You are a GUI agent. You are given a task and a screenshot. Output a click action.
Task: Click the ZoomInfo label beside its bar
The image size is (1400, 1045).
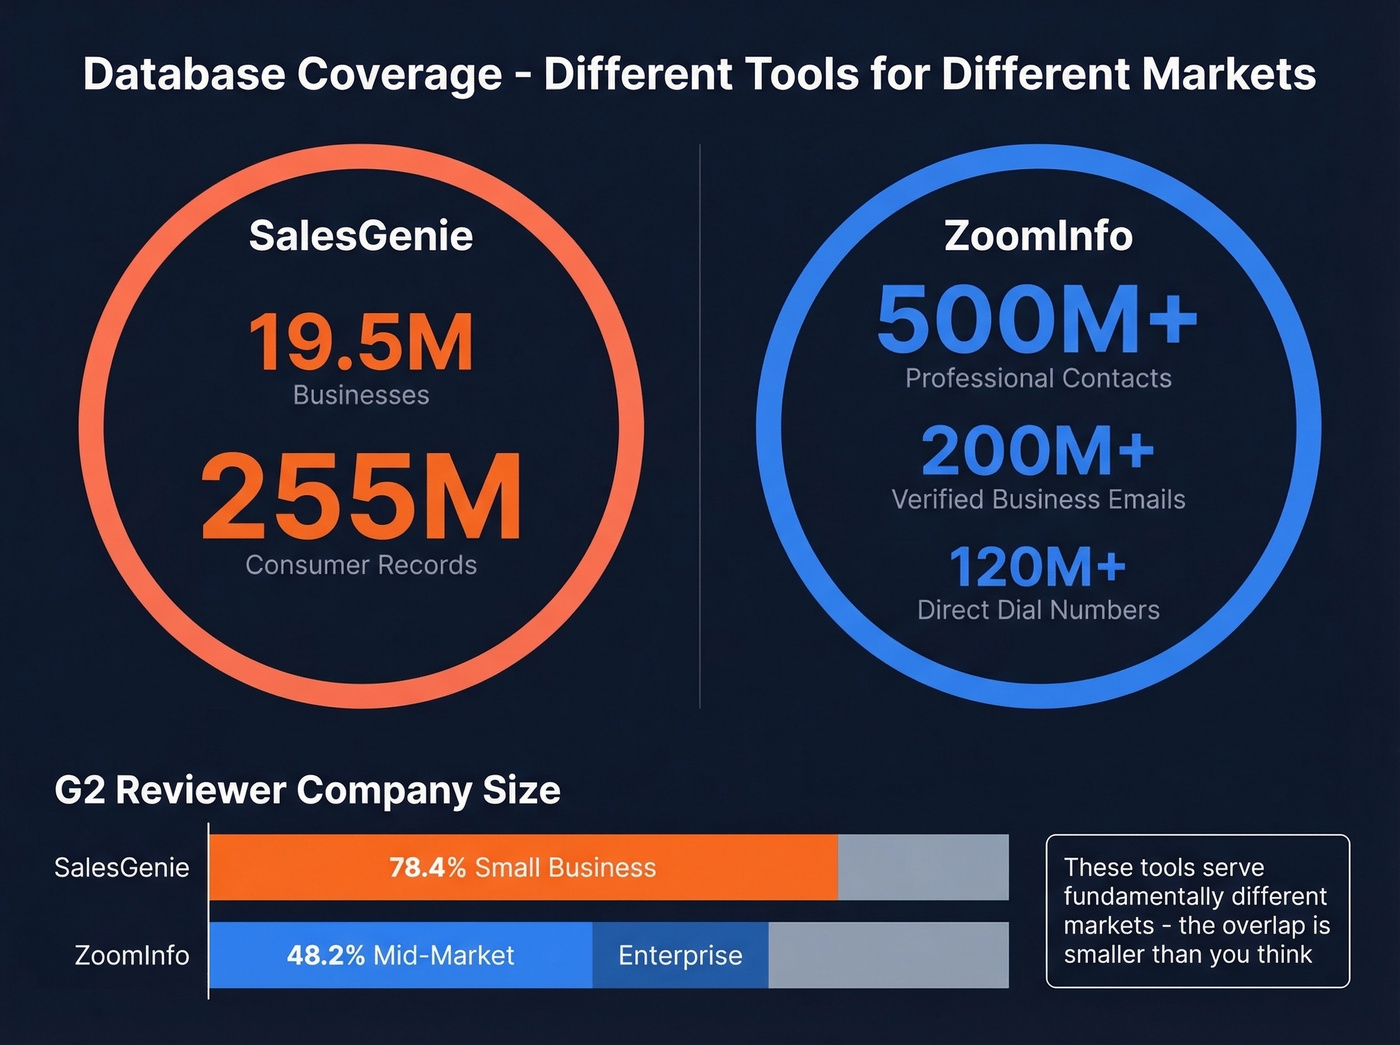[131, 956]
